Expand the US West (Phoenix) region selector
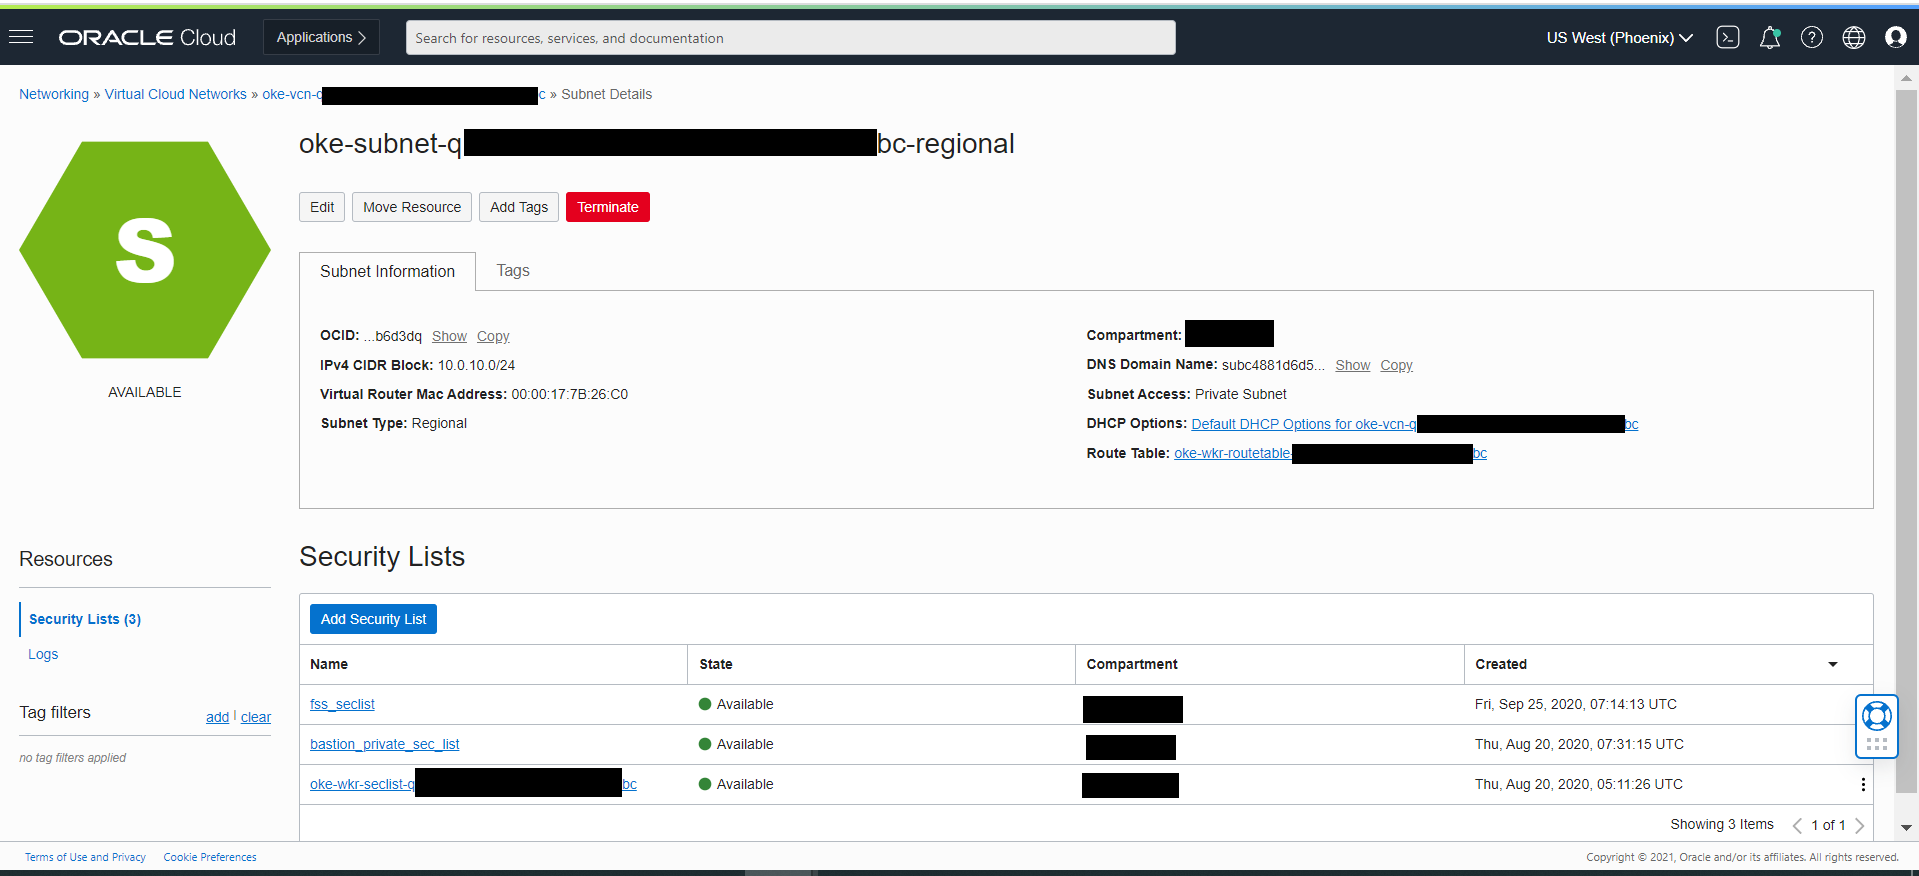Screen dimensions: 1919x876 click(1619, 37)
